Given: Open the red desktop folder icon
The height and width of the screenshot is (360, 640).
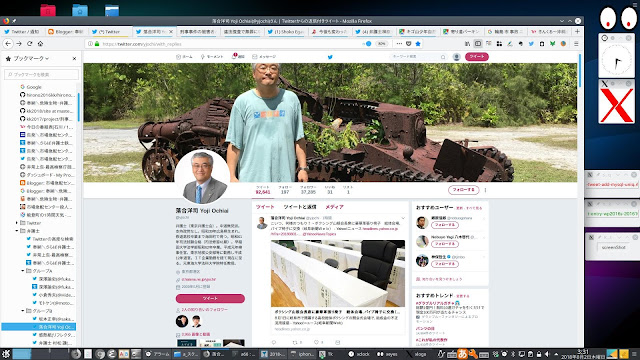Looking at the screenshot, I should (x=48, y=10).
